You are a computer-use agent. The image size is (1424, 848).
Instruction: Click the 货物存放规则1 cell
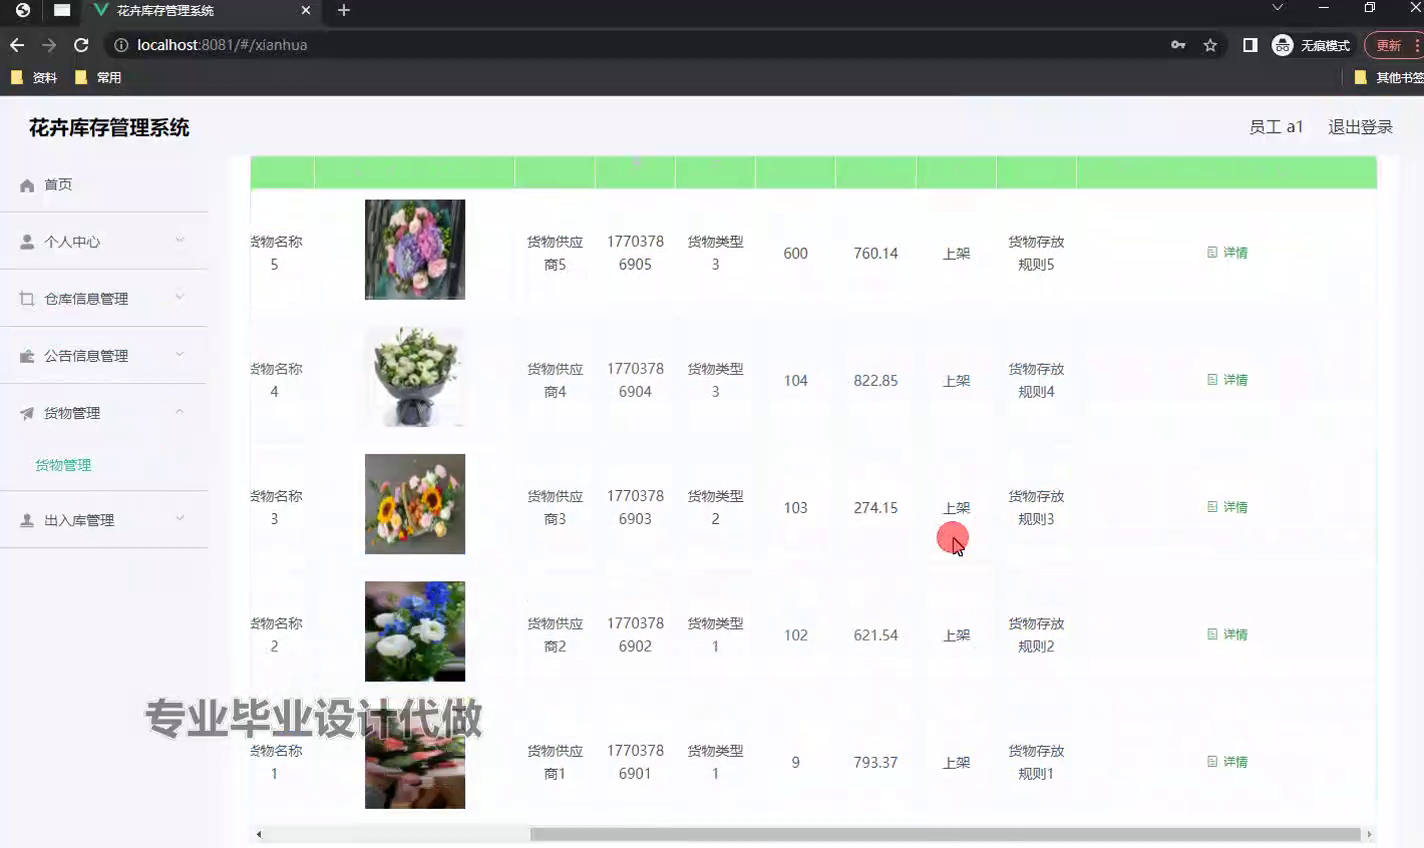[x=1036, y=762]
